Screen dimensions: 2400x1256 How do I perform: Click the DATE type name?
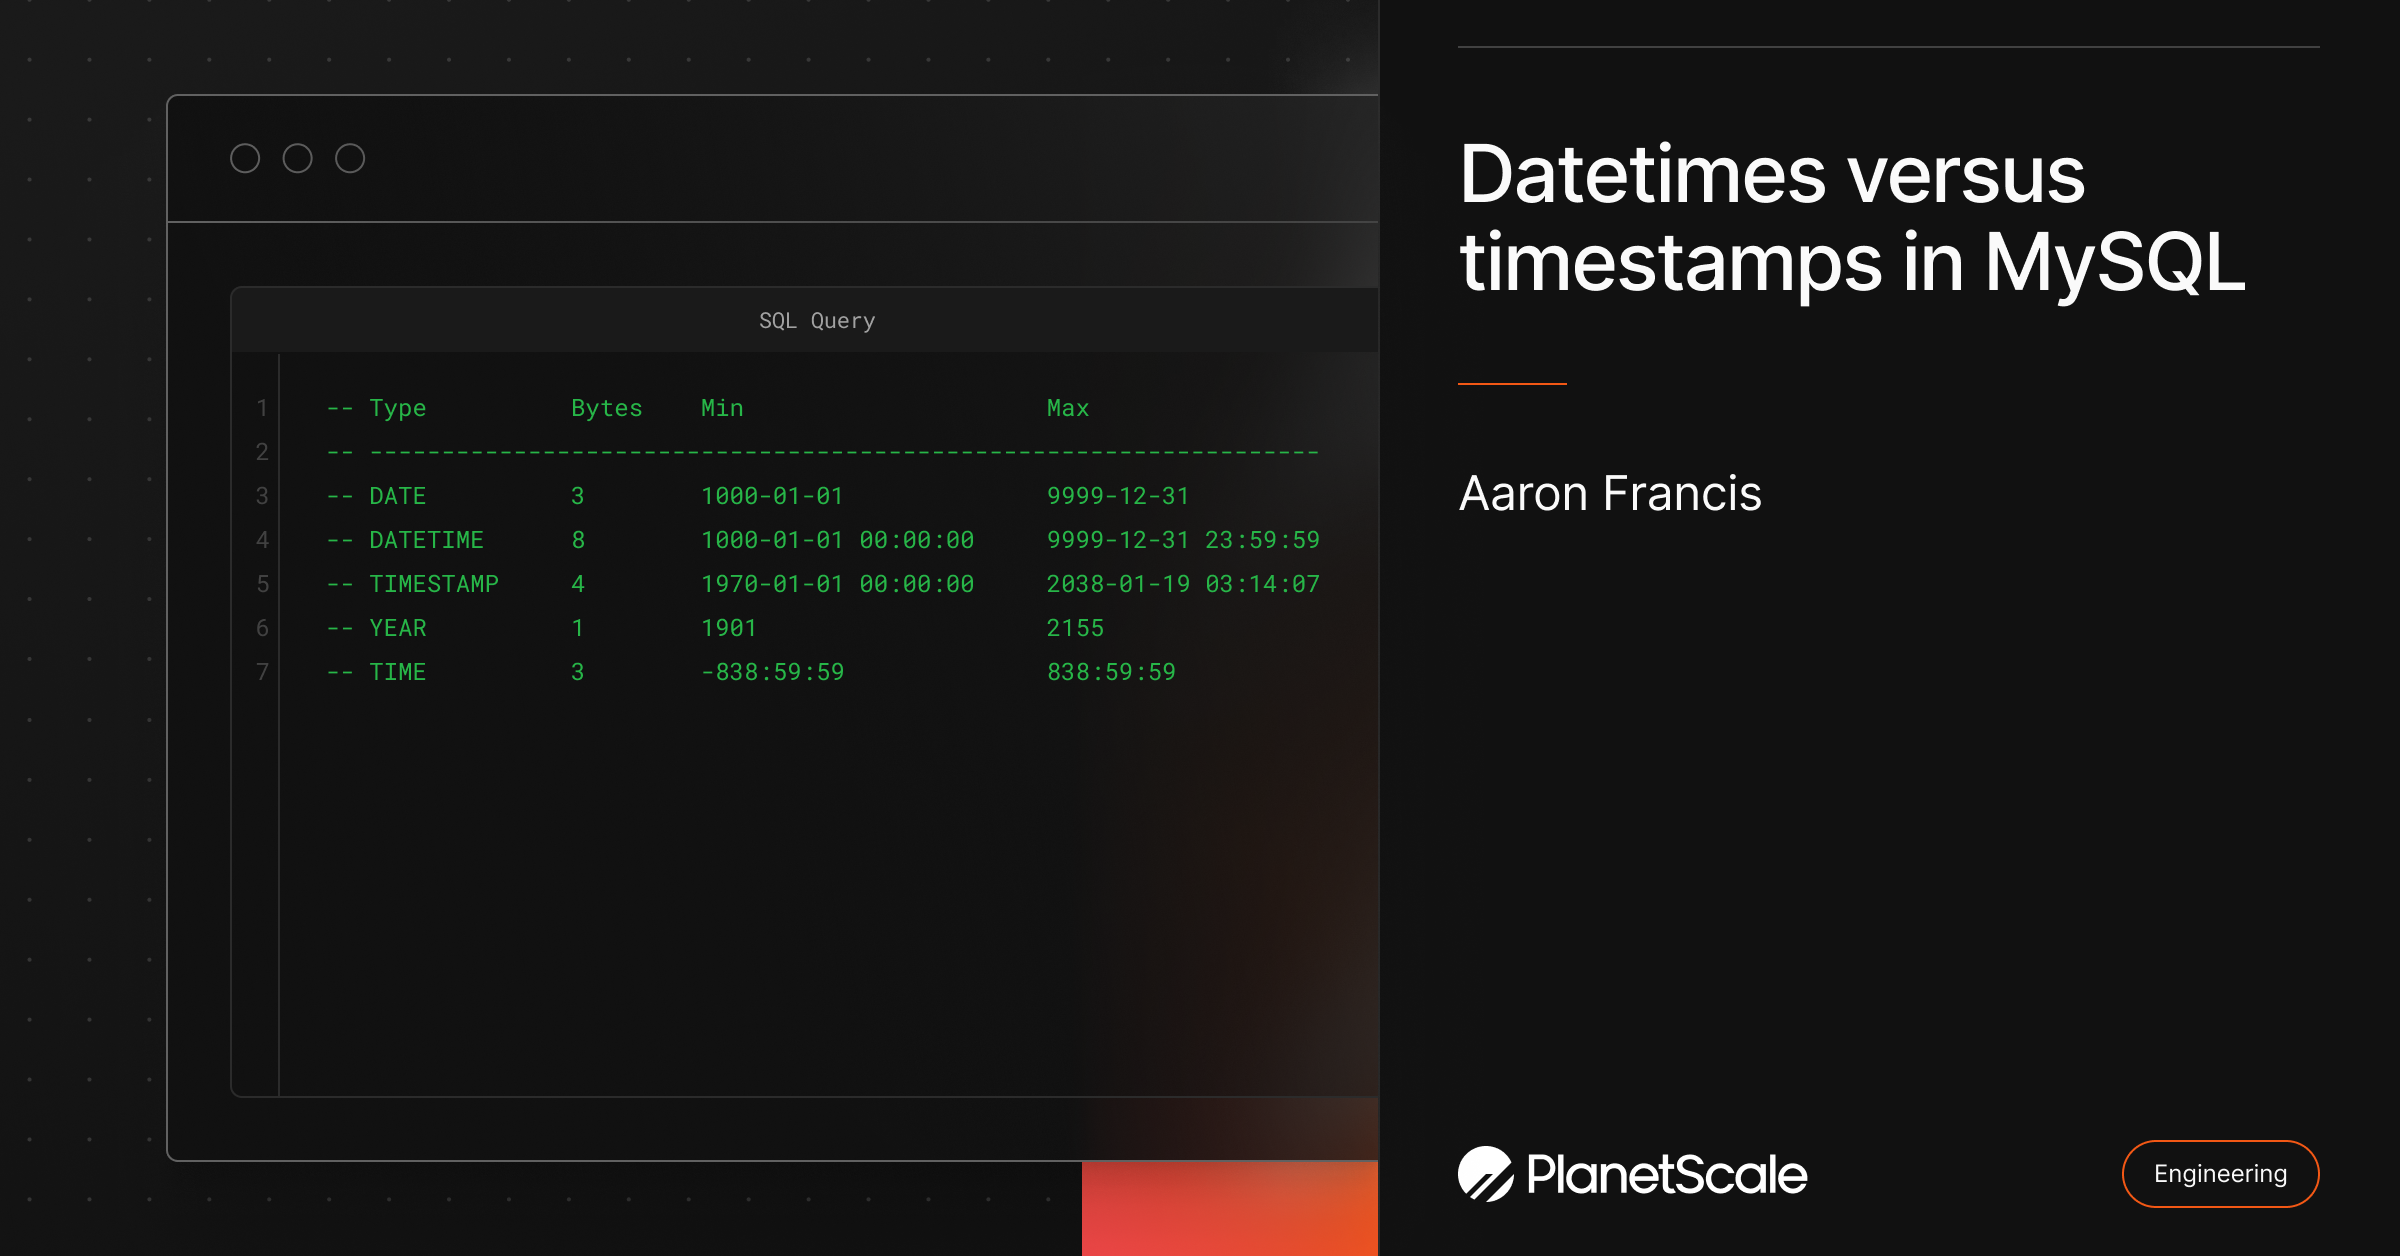coord(398,496)
